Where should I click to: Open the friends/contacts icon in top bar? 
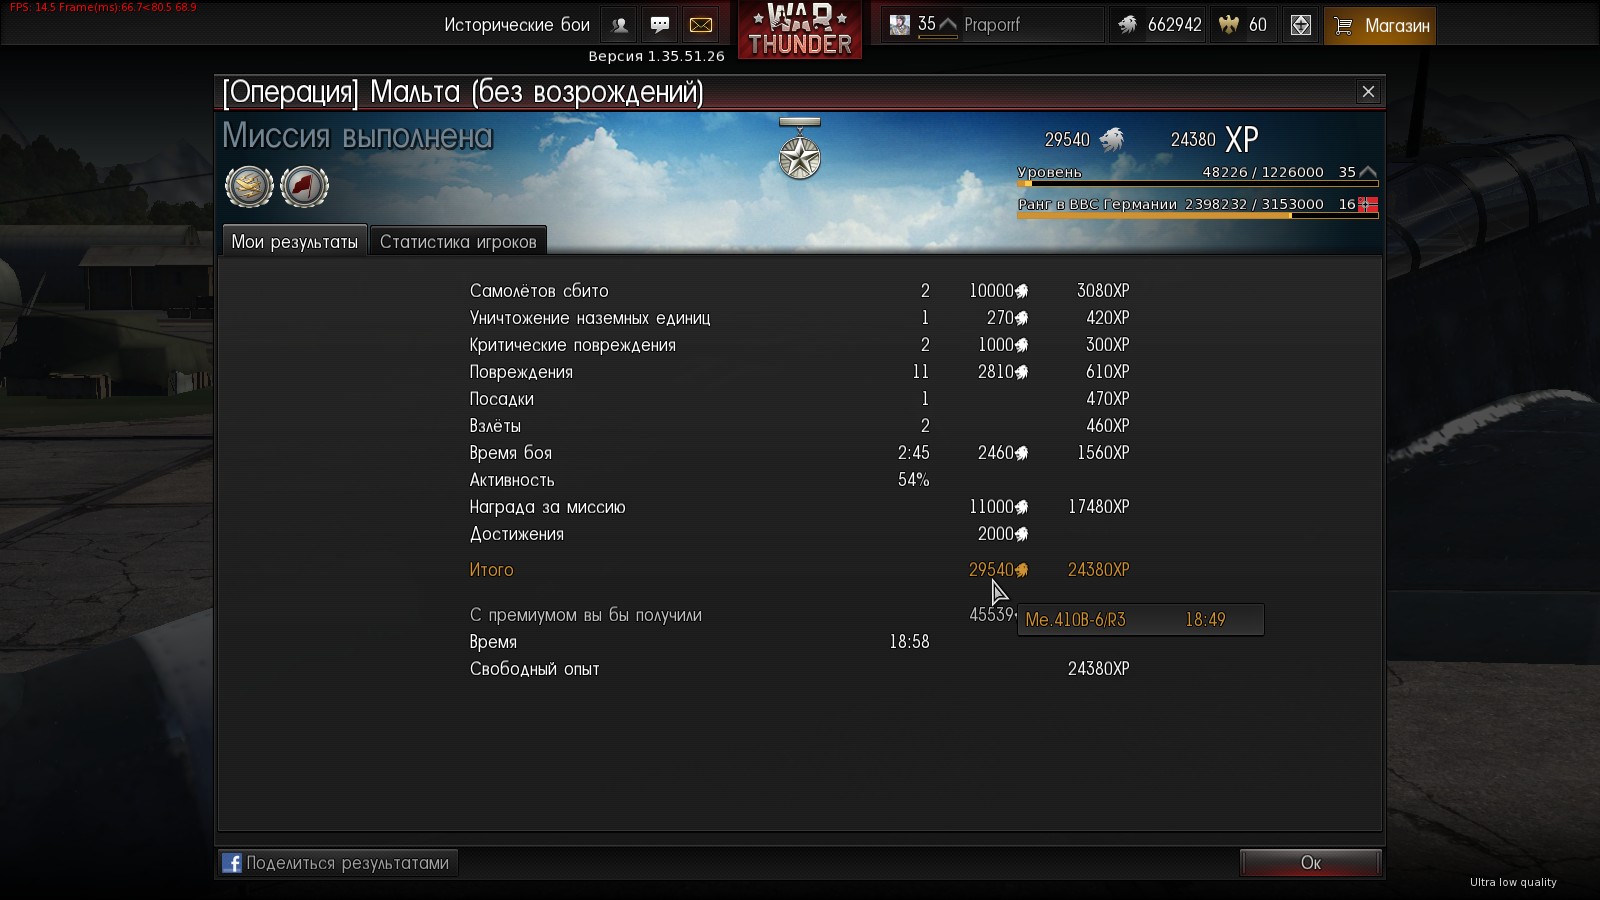pos(620,25)
